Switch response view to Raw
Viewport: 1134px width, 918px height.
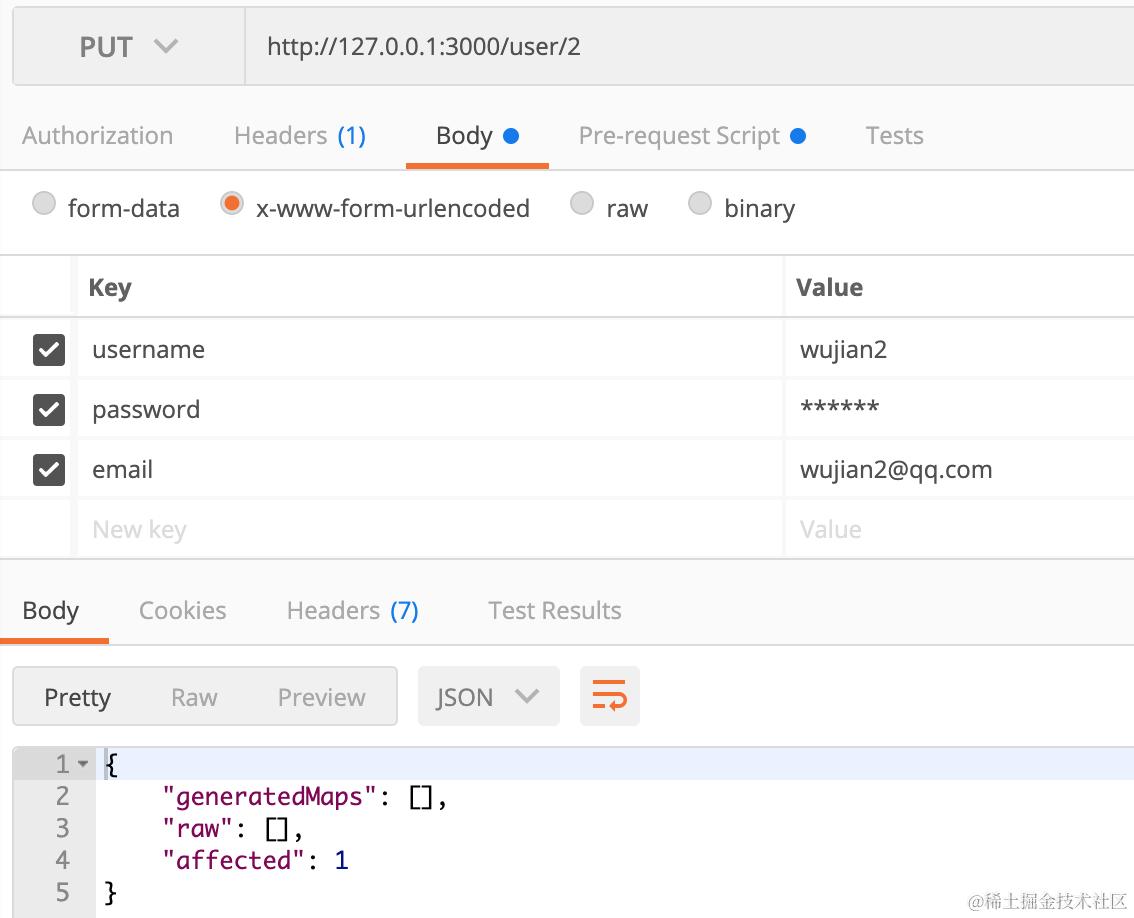(194, 697)
